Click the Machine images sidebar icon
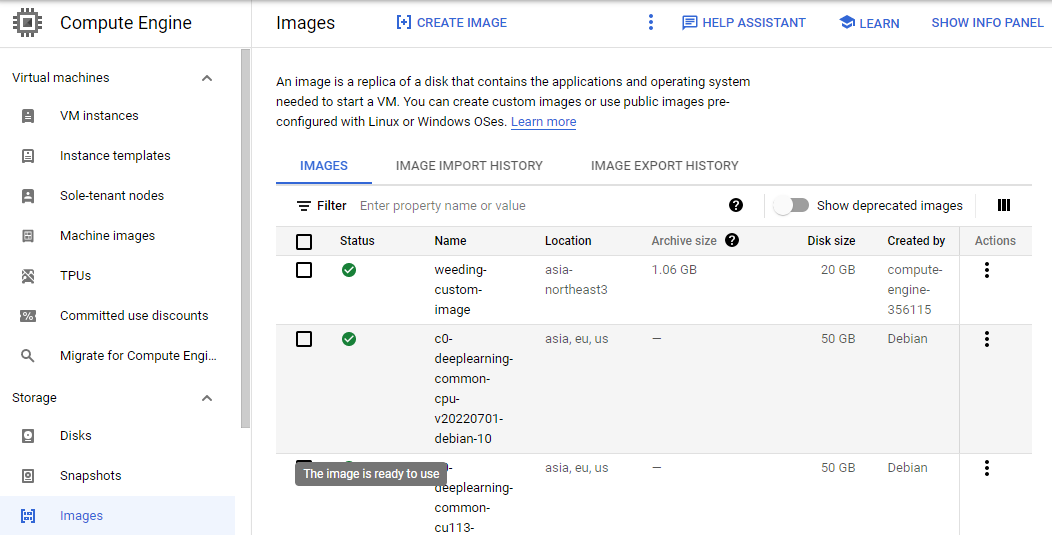This screenshot has height=535, width=1052. (x=28, y=236)
